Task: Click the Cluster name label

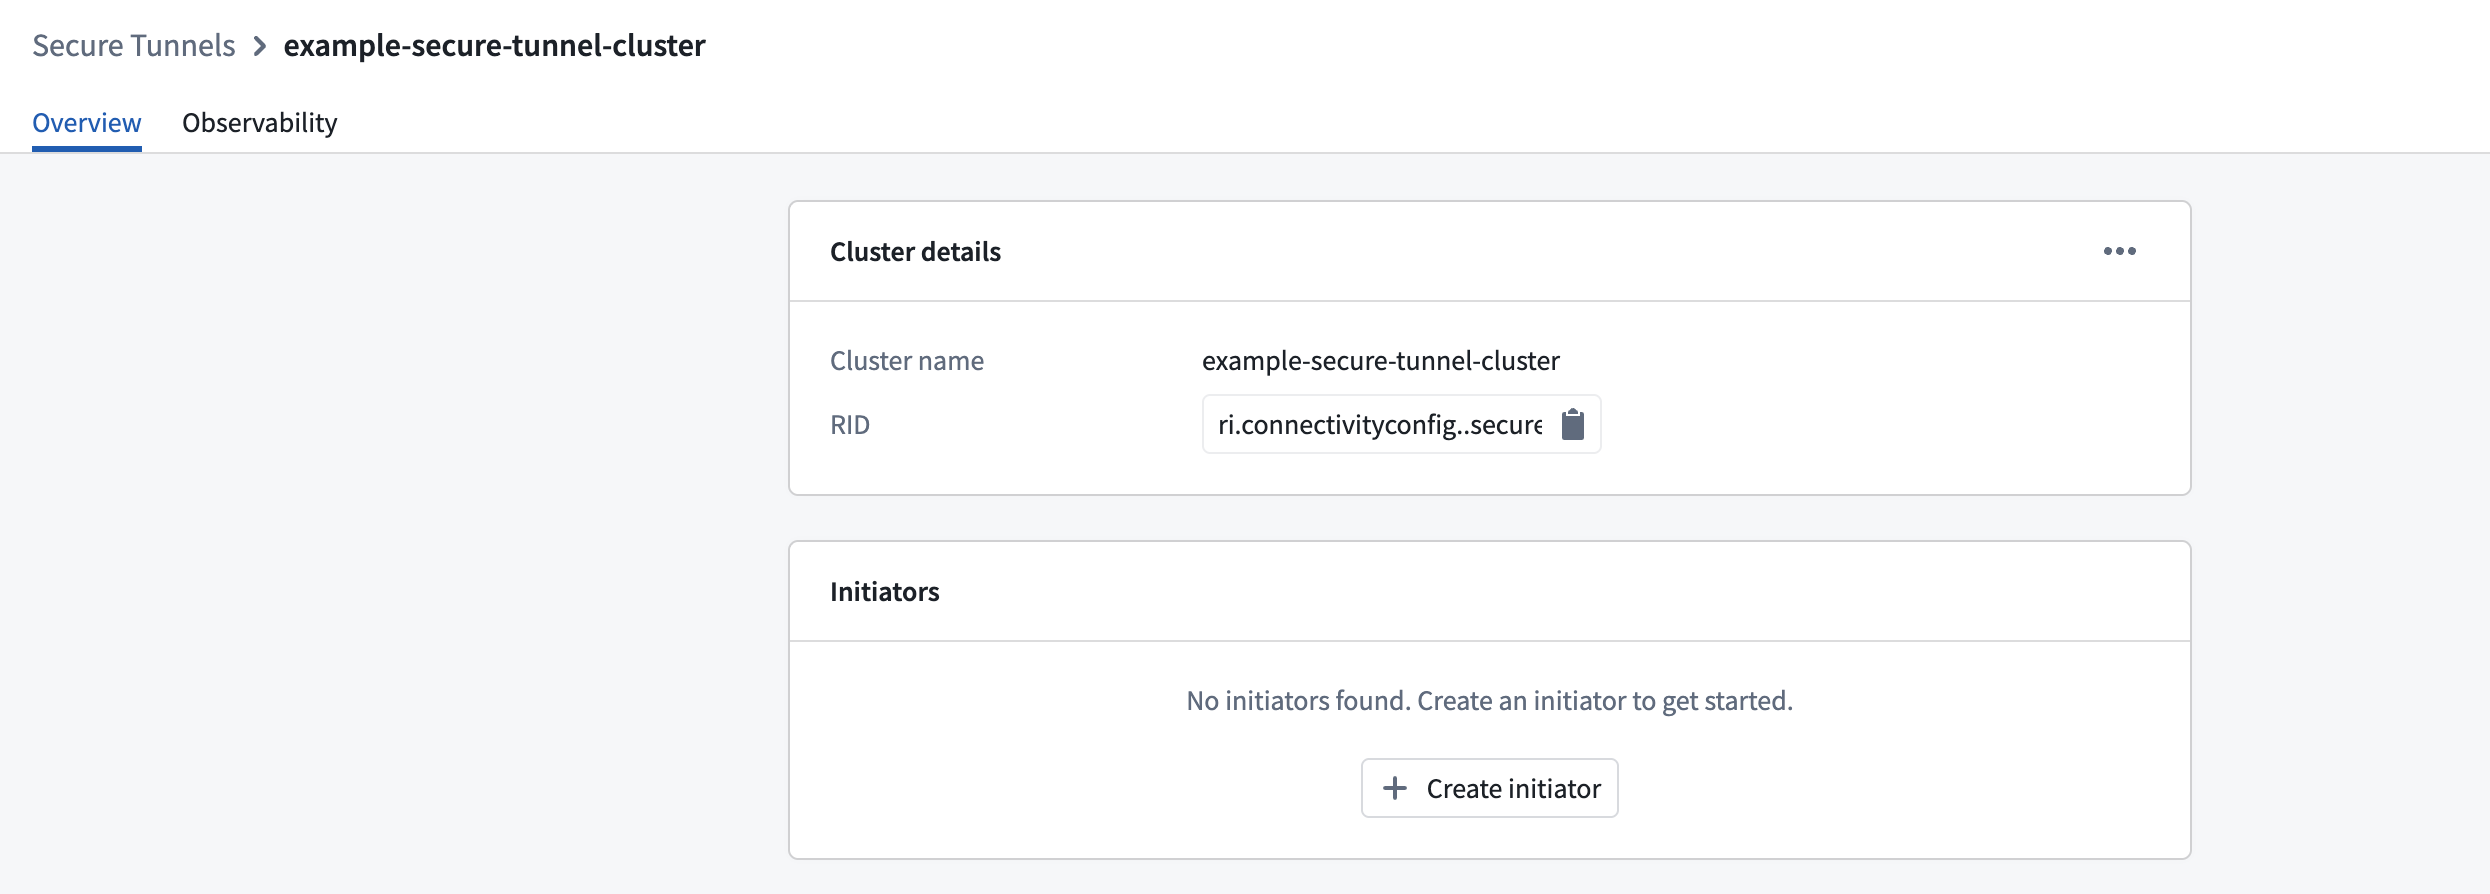Action: click(x=907, y=361)
